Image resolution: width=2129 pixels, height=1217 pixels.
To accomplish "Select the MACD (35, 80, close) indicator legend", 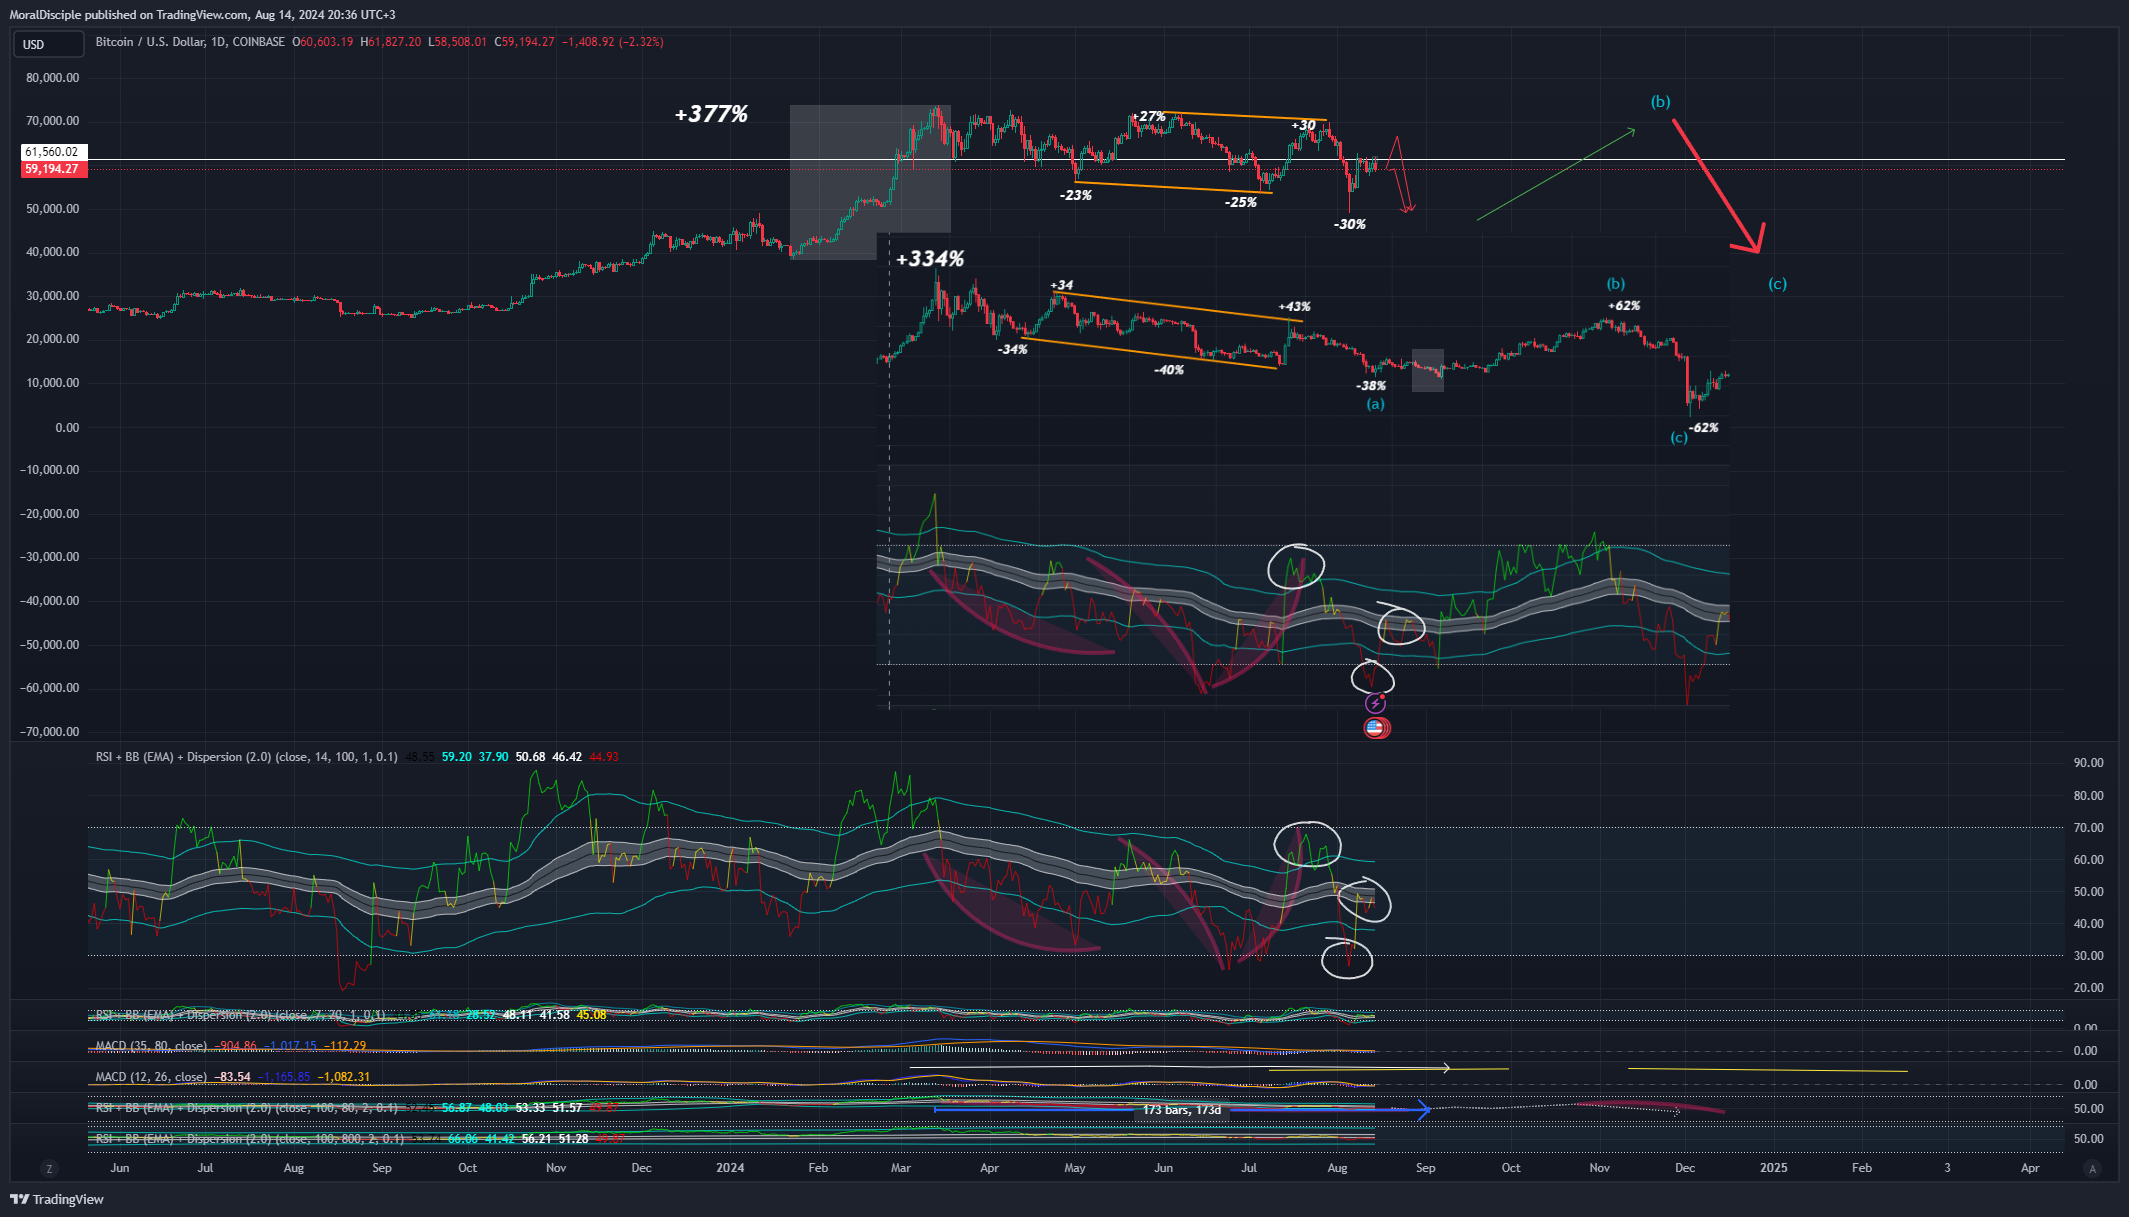I will [151, 1046].
